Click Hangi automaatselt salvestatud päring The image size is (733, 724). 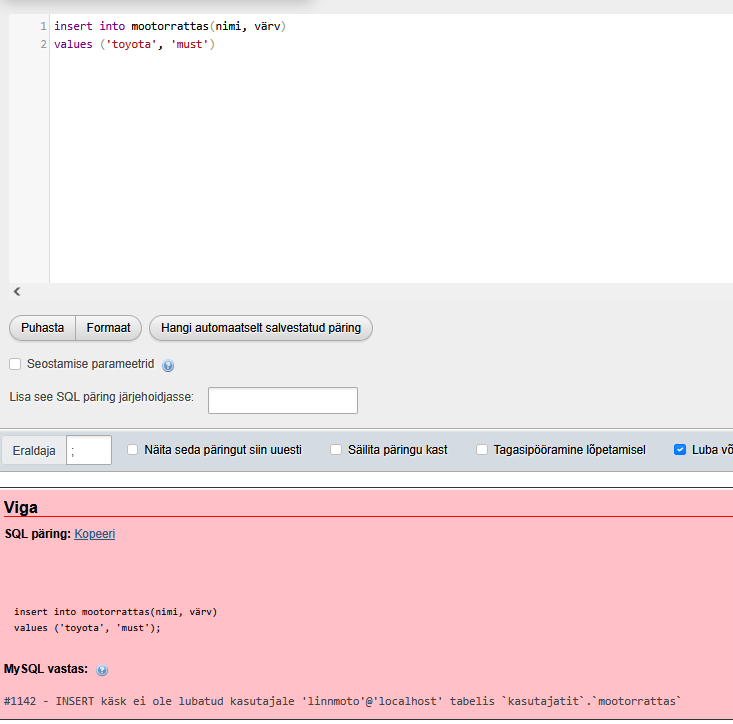click(x=261, y=328)
